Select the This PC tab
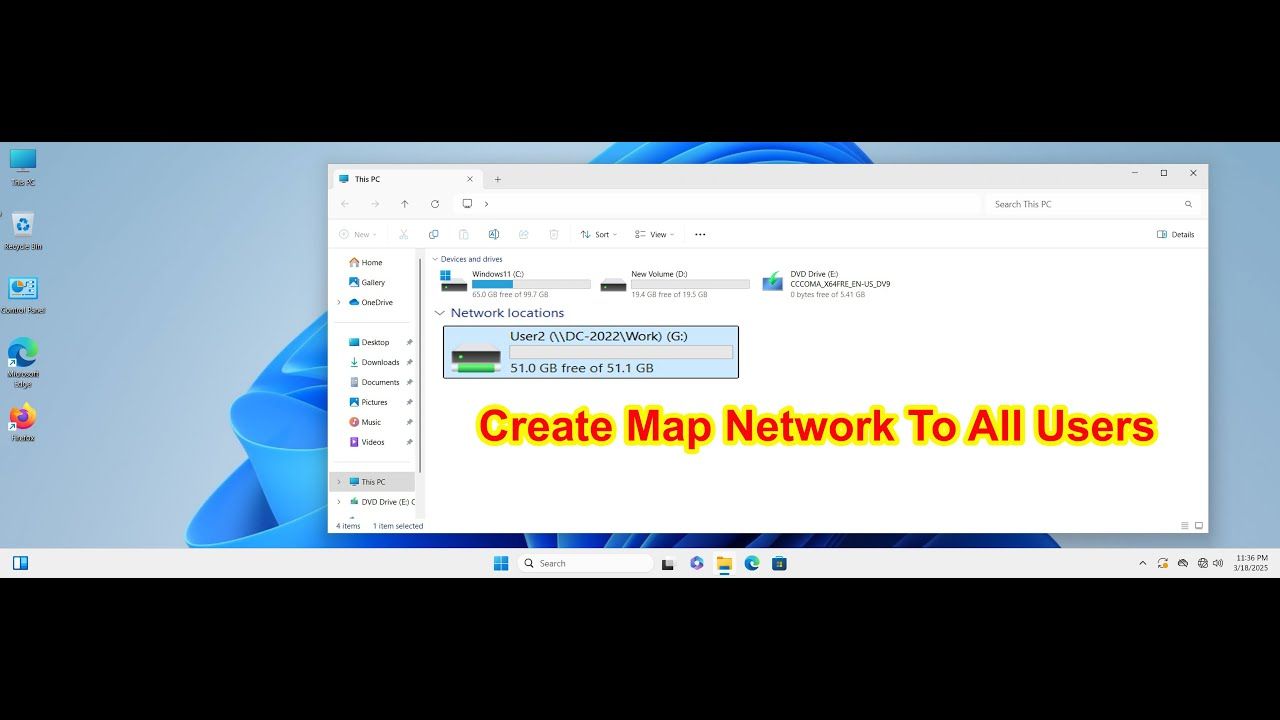Screen dimensions: 1280x720 point(406,179)
